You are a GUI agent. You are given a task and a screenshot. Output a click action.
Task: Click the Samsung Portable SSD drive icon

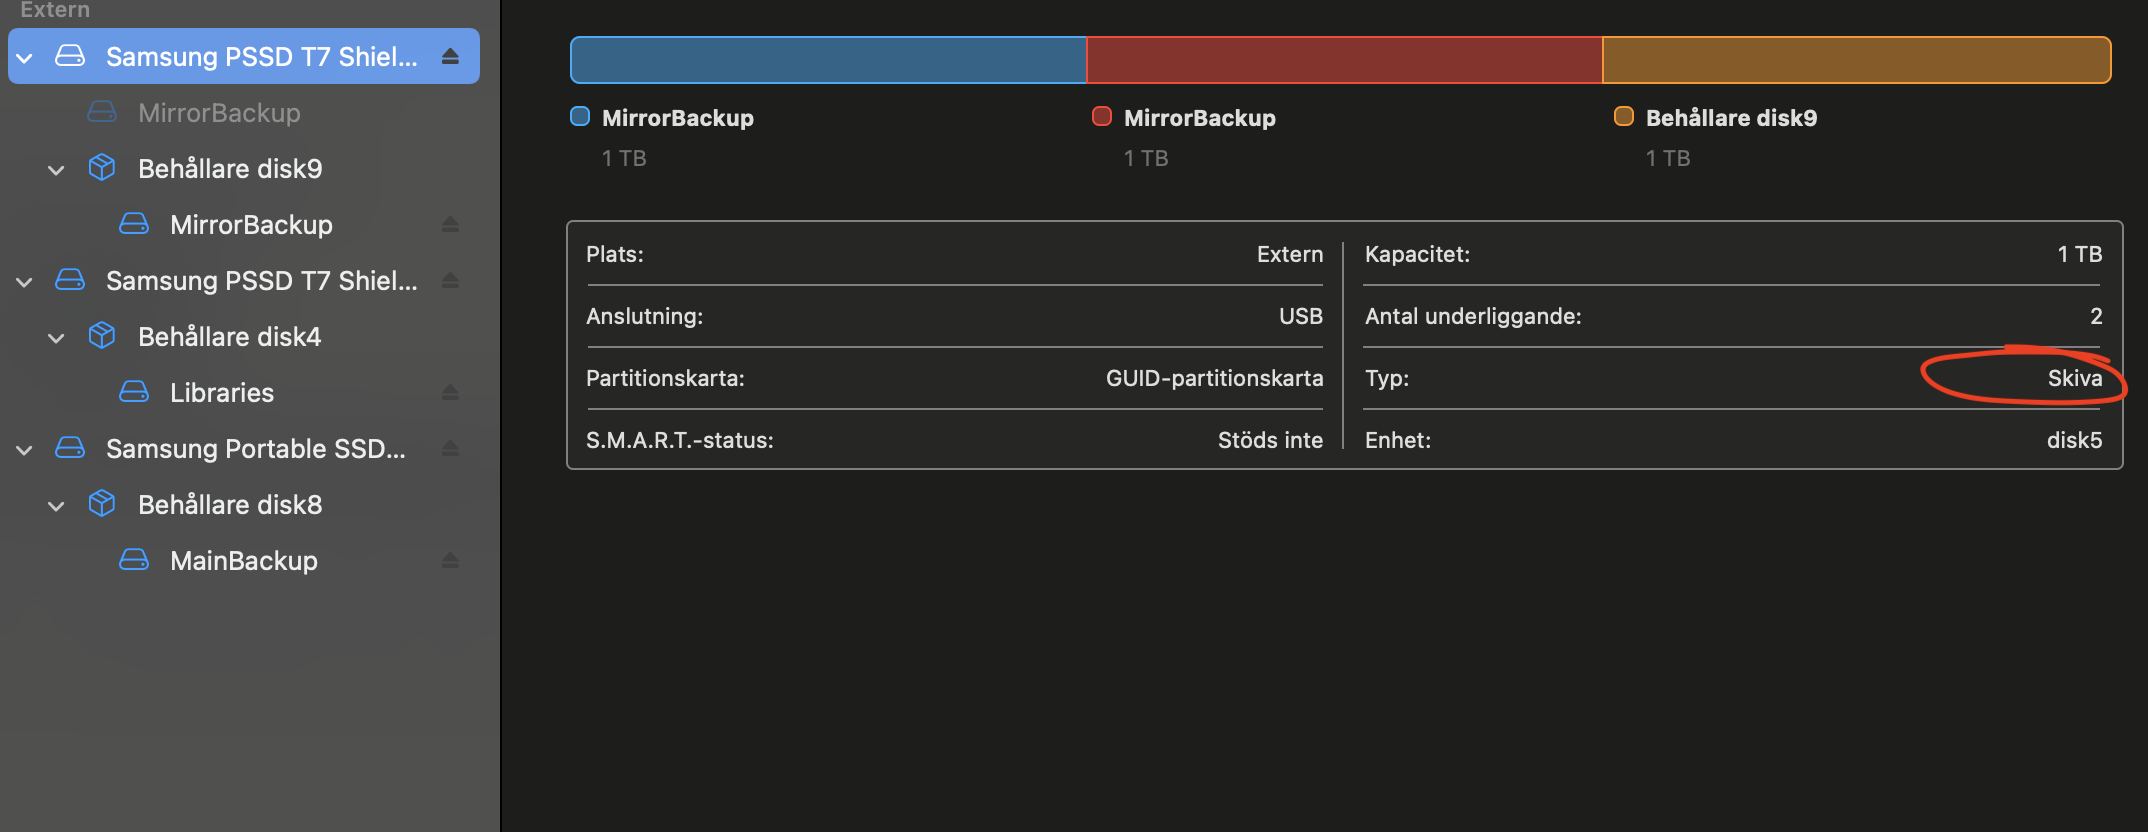[x=70, y=448]
